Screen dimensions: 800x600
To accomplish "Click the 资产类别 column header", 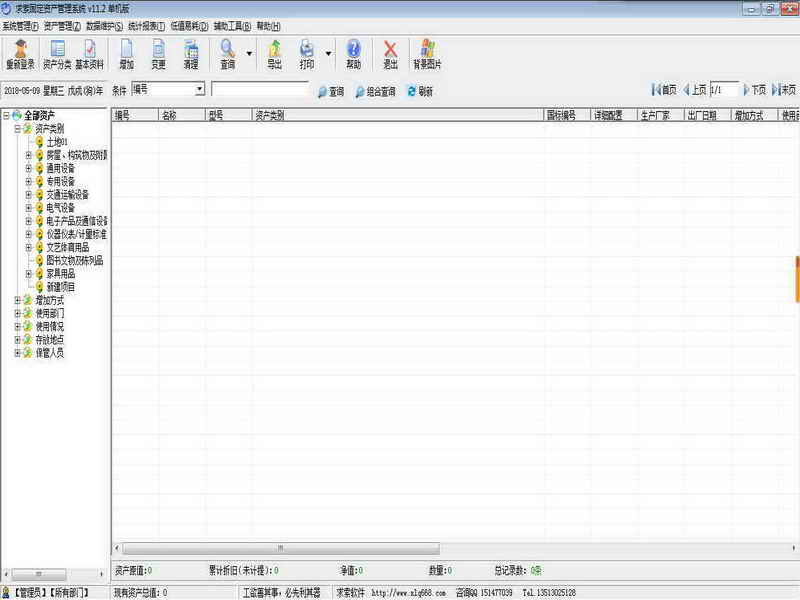I will (x=398, y=115).
